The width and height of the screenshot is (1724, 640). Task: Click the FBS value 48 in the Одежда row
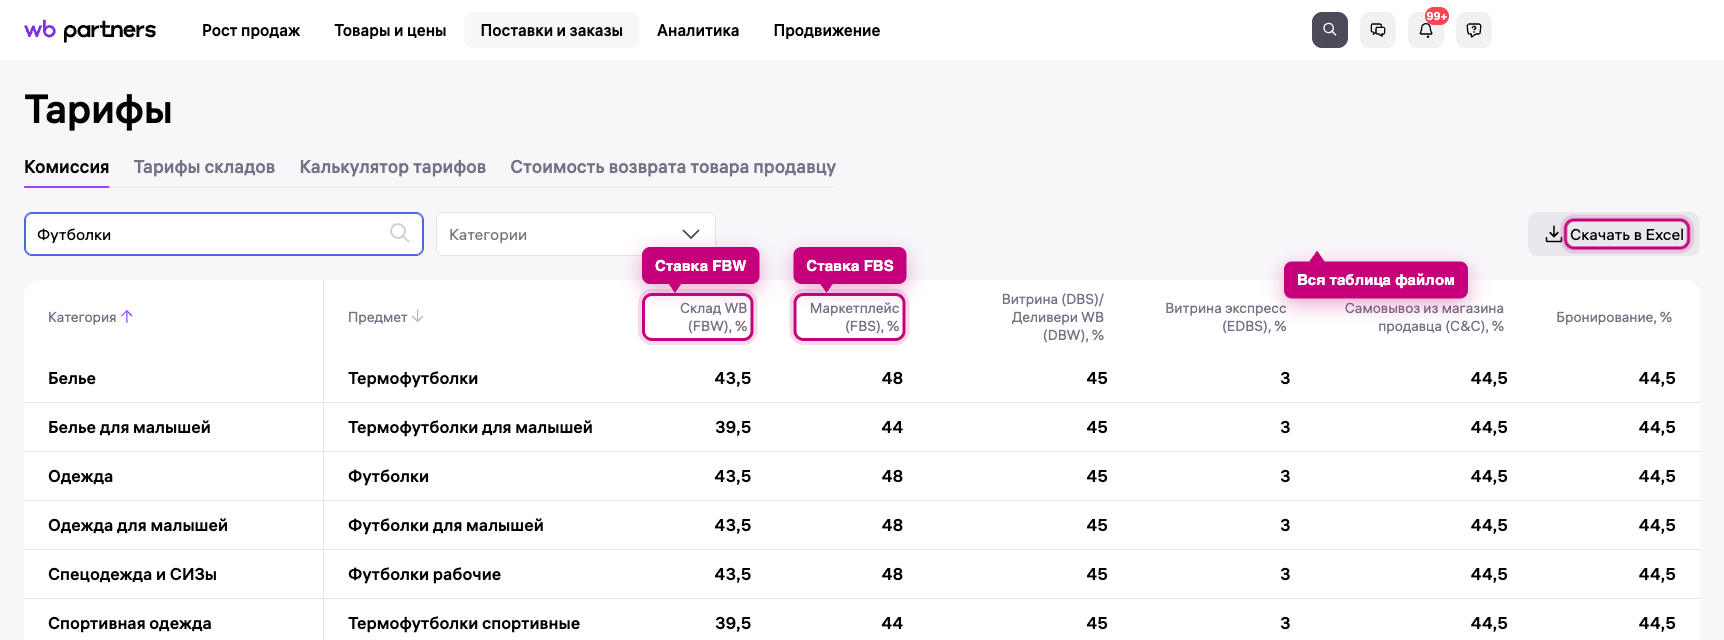pyautogui.click(x=892, y=476)
